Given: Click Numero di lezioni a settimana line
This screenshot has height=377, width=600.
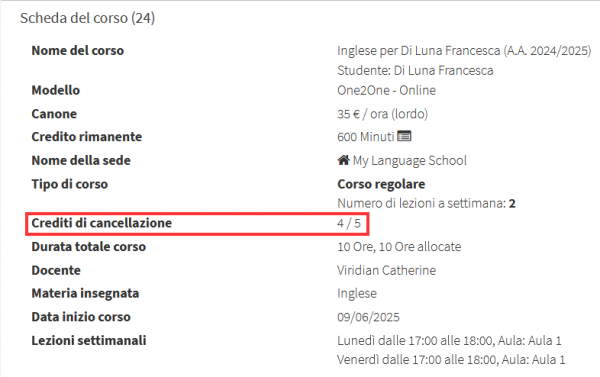Looking at the screenshot, I should pos(426,203).
